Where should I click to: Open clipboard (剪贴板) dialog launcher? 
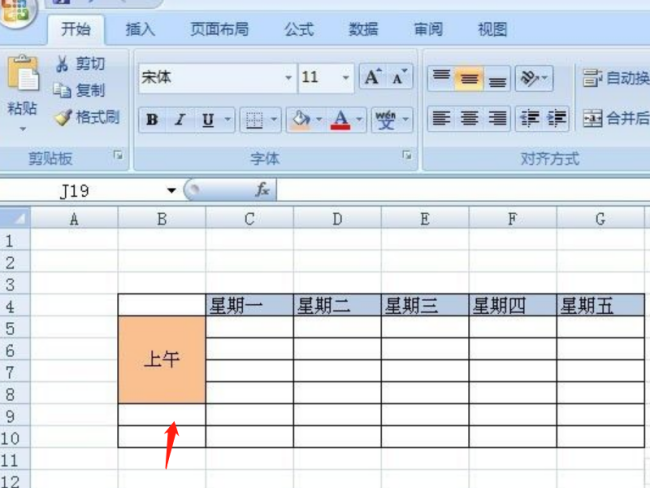click(118, 155)
